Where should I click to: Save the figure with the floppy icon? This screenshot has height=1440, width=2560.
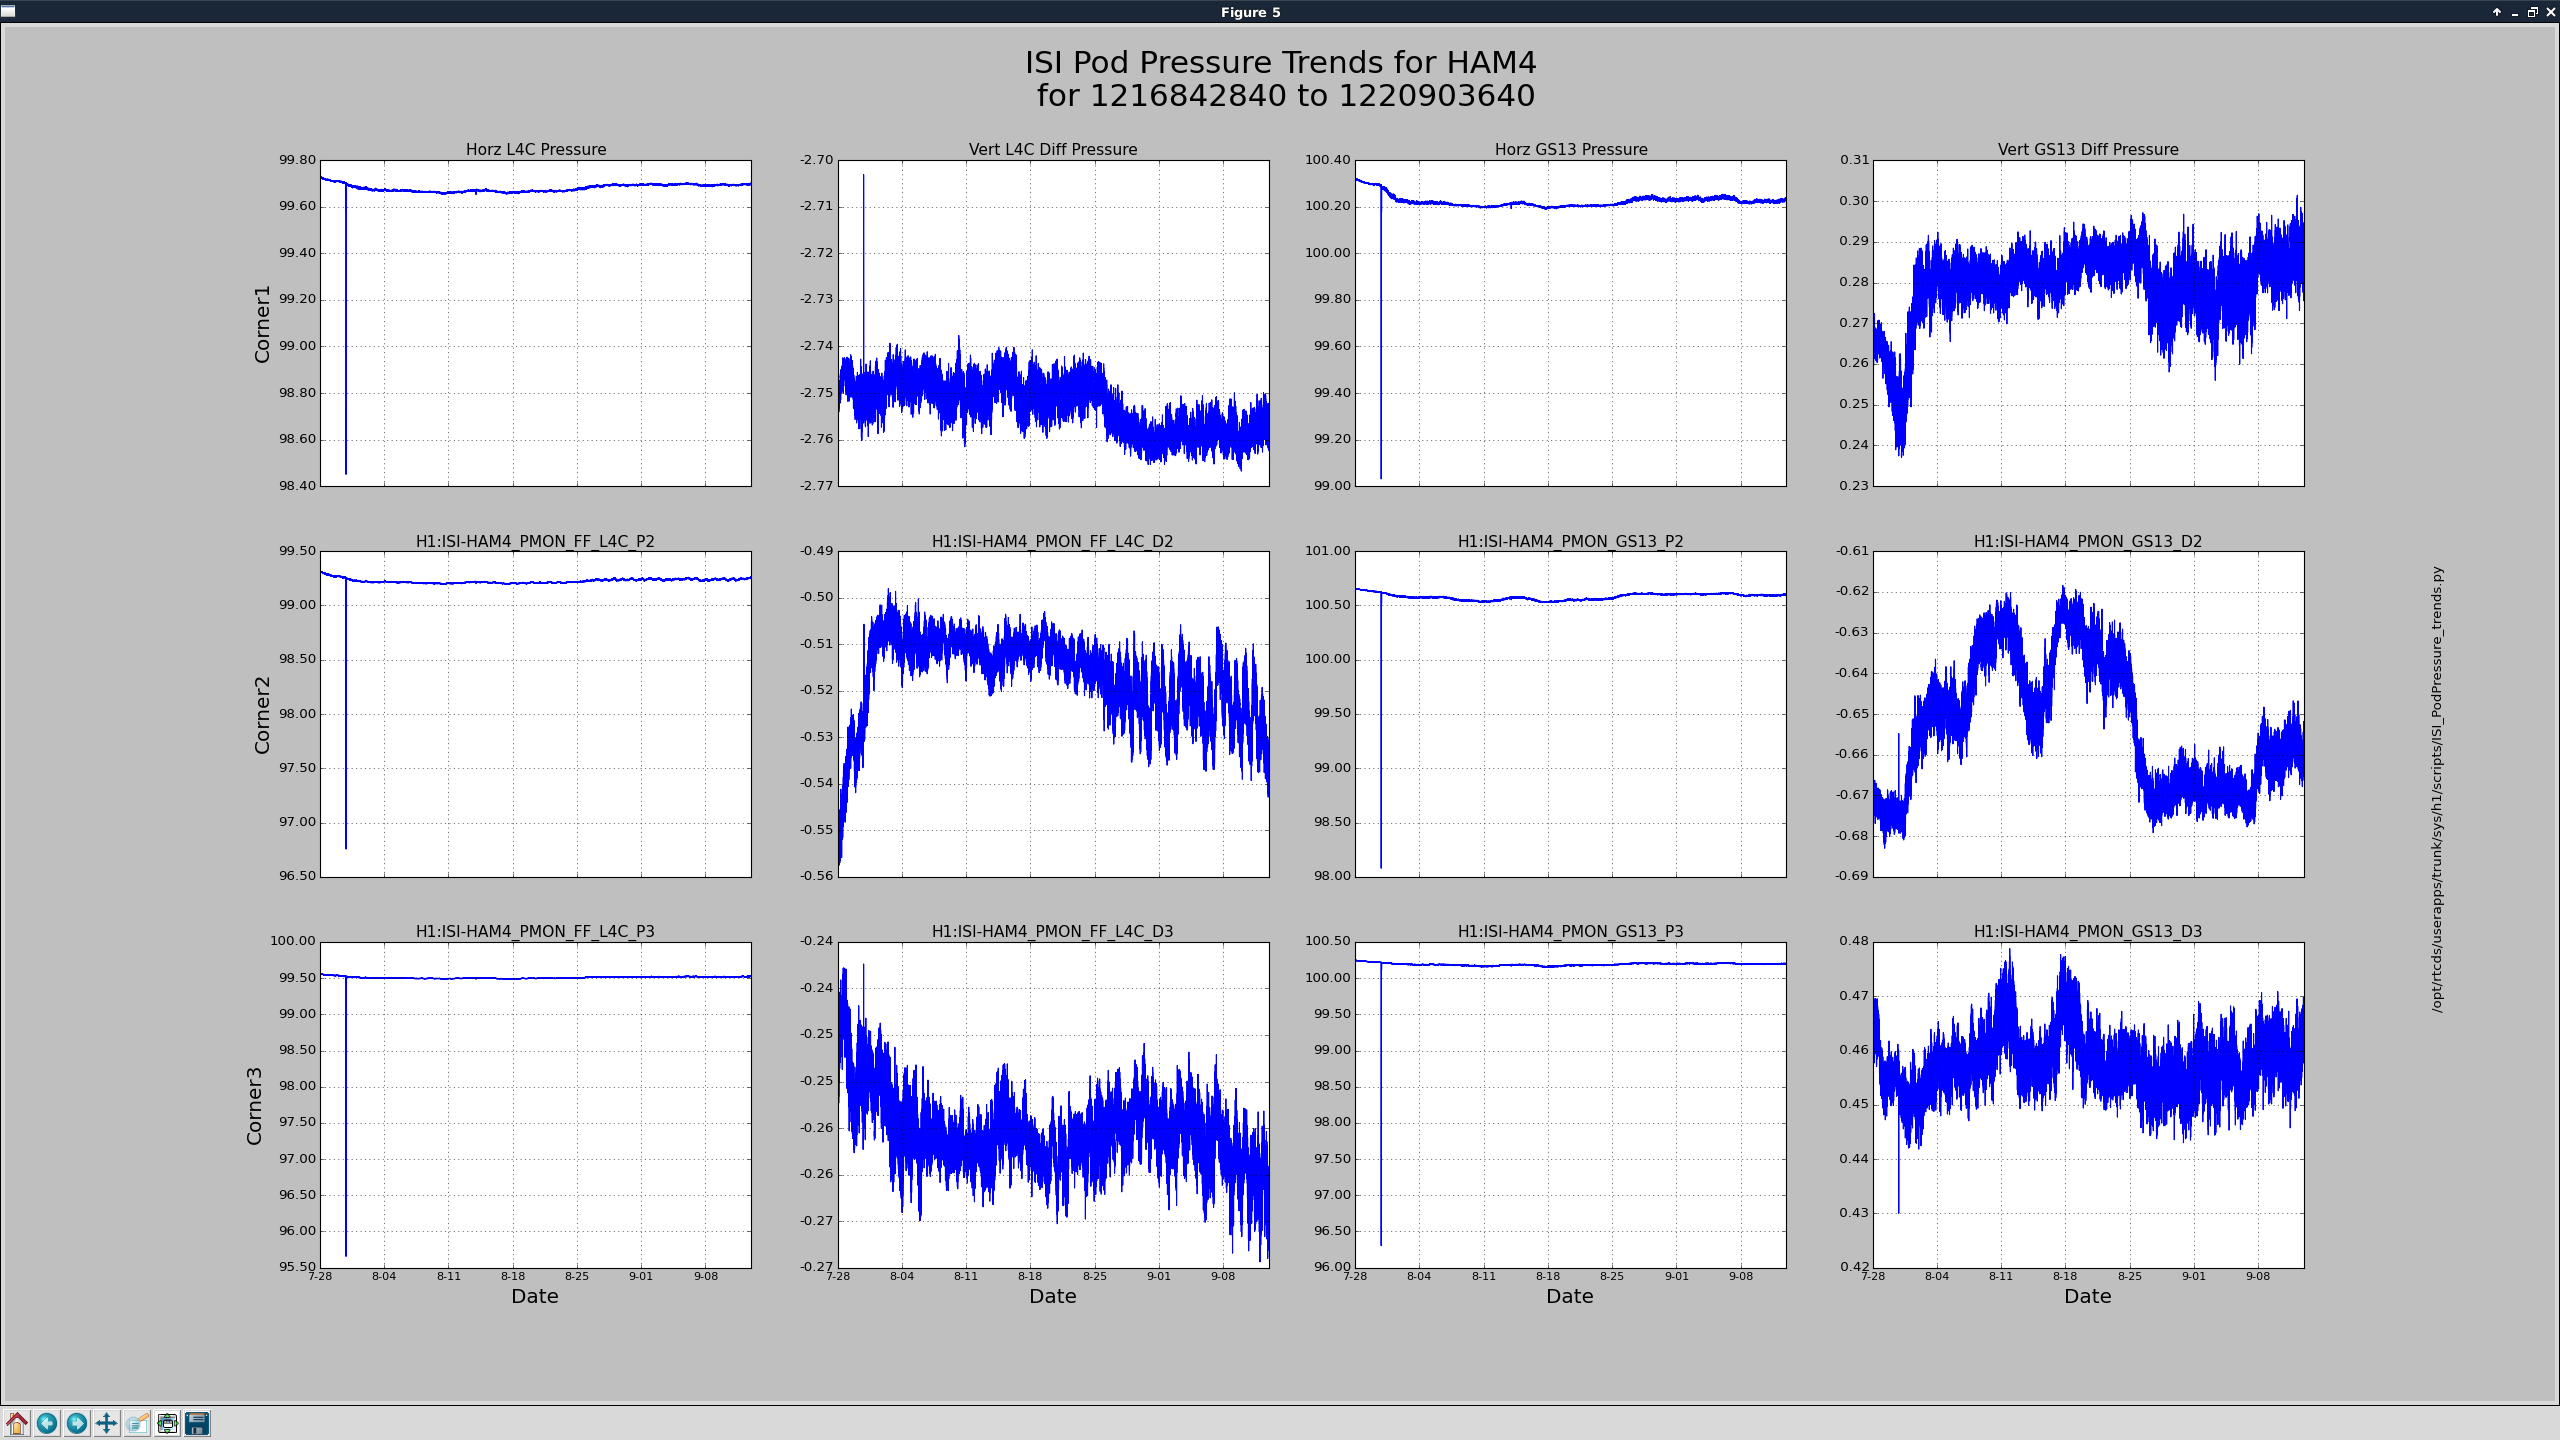point(197,1423)
